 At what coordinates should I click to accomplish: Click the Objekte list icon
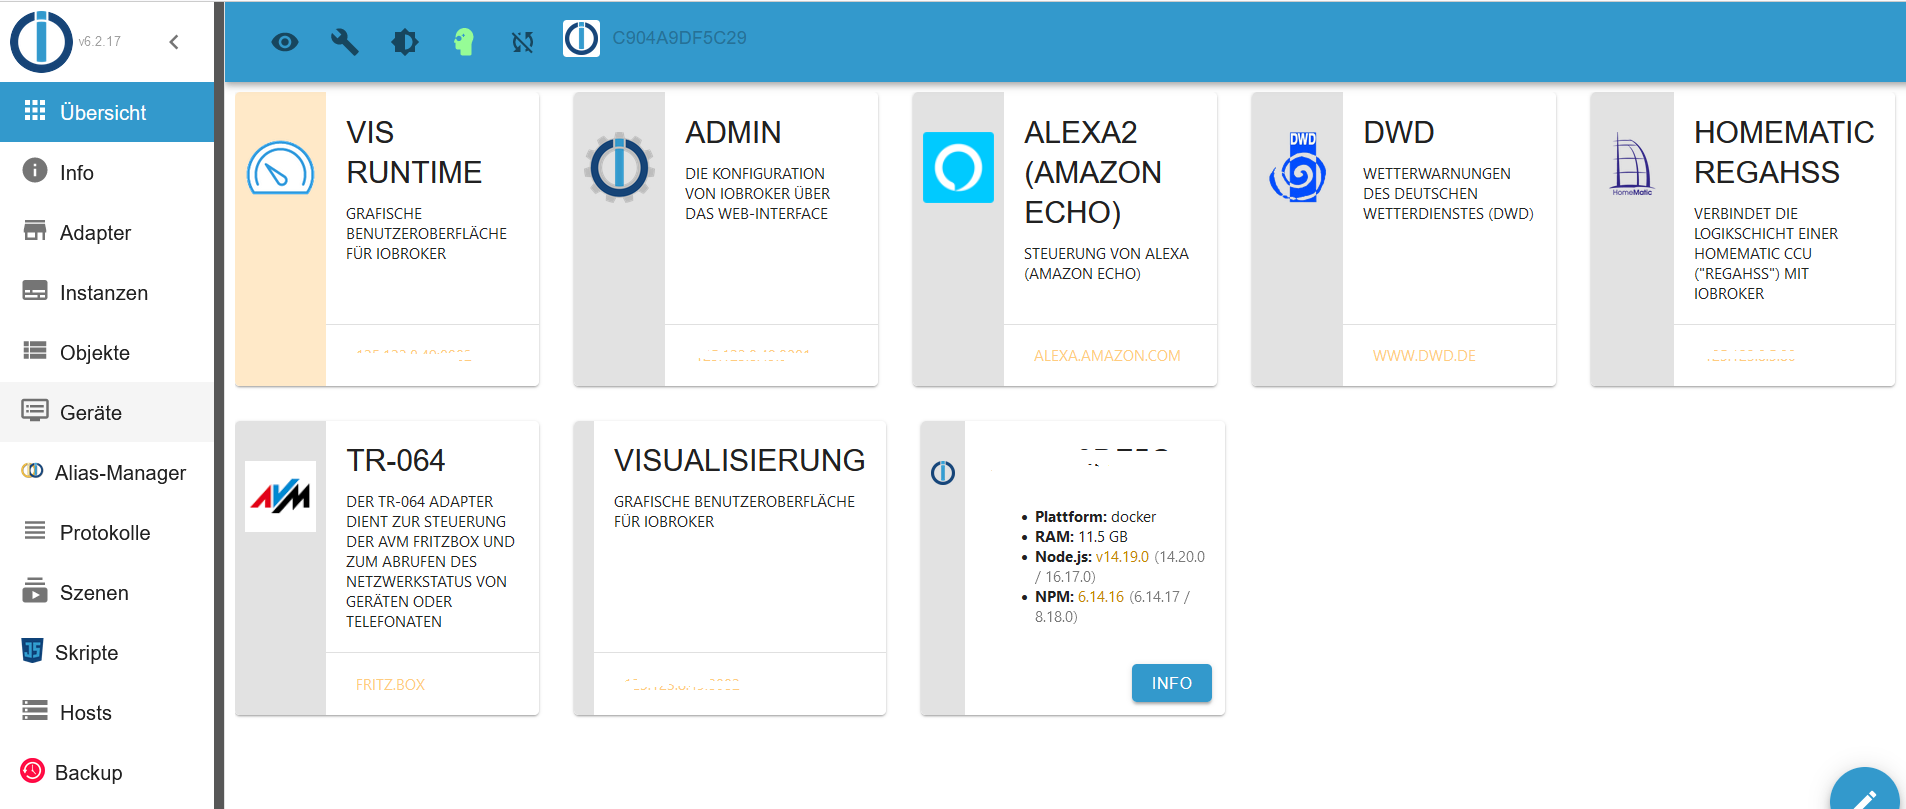point(35,350)
